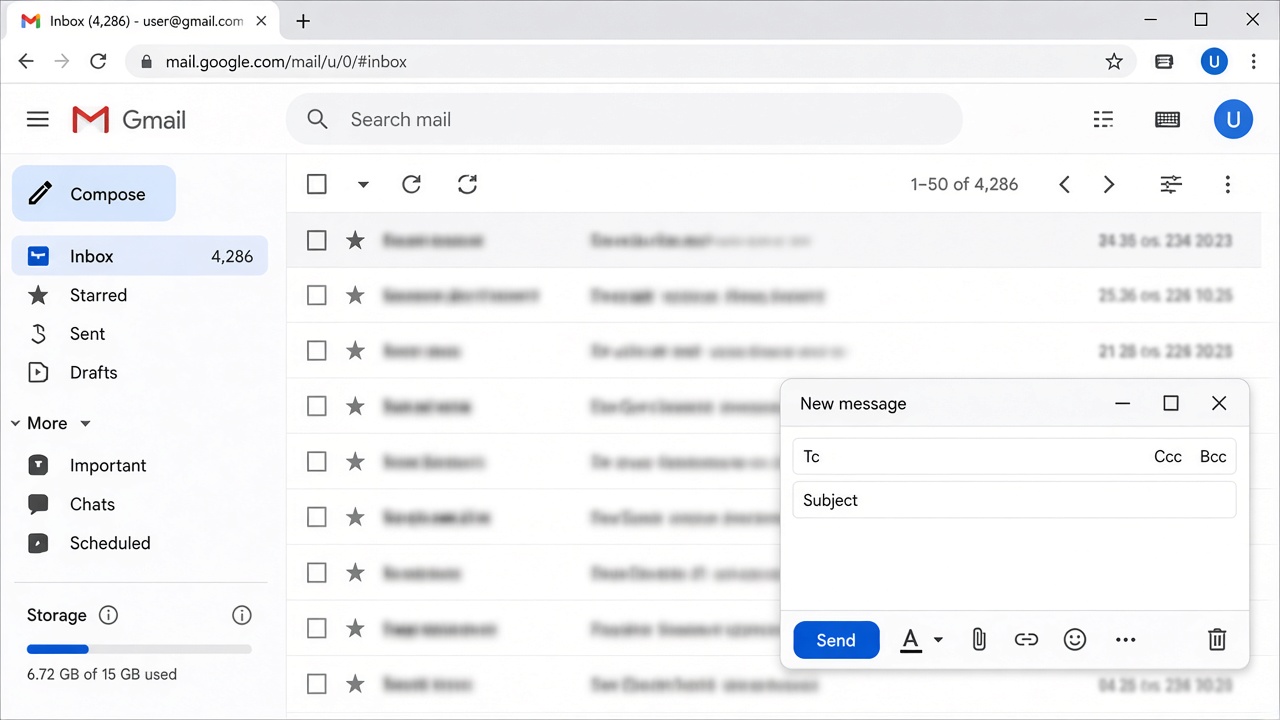Click the triangle arrow after the More label
The image size is (1280, 720).
pos(85,424)
